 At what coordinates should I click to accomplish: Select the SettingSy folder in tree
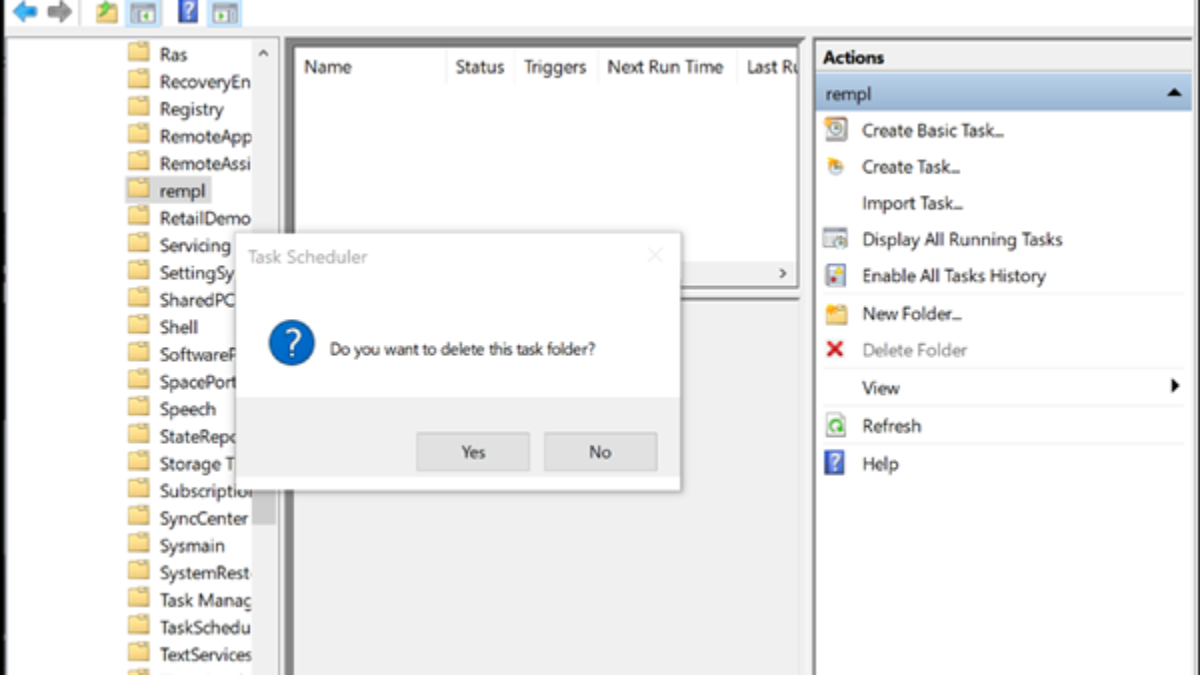(197, 272)
